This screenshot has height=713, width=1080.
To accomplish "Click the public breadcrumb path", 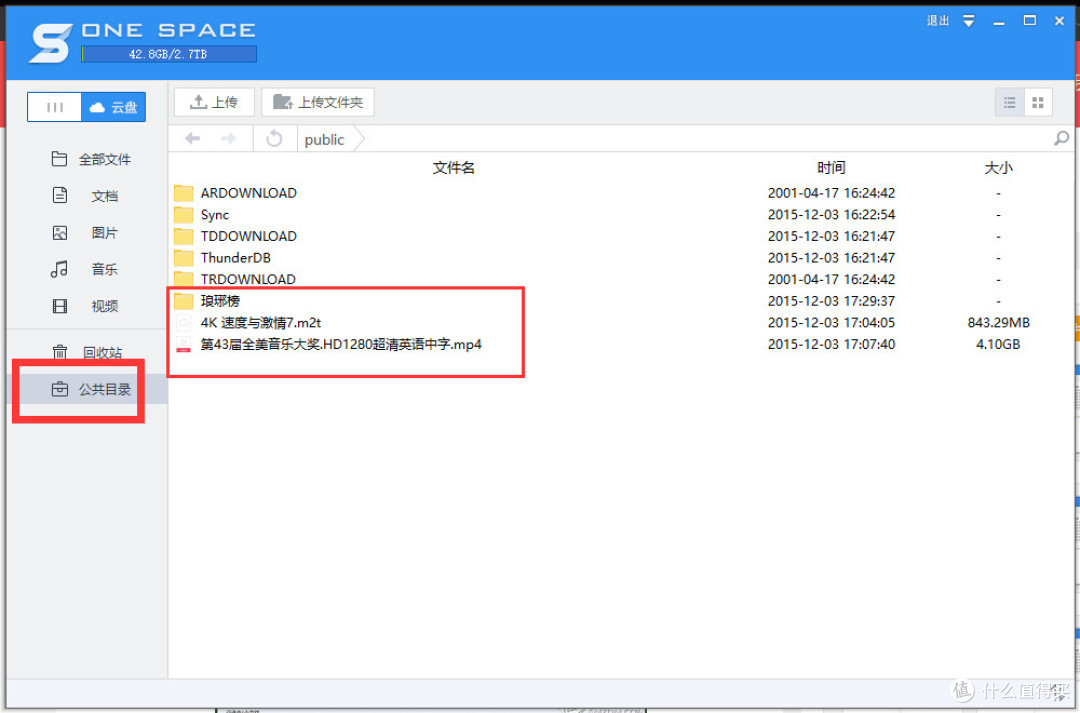I will point(324,139).
